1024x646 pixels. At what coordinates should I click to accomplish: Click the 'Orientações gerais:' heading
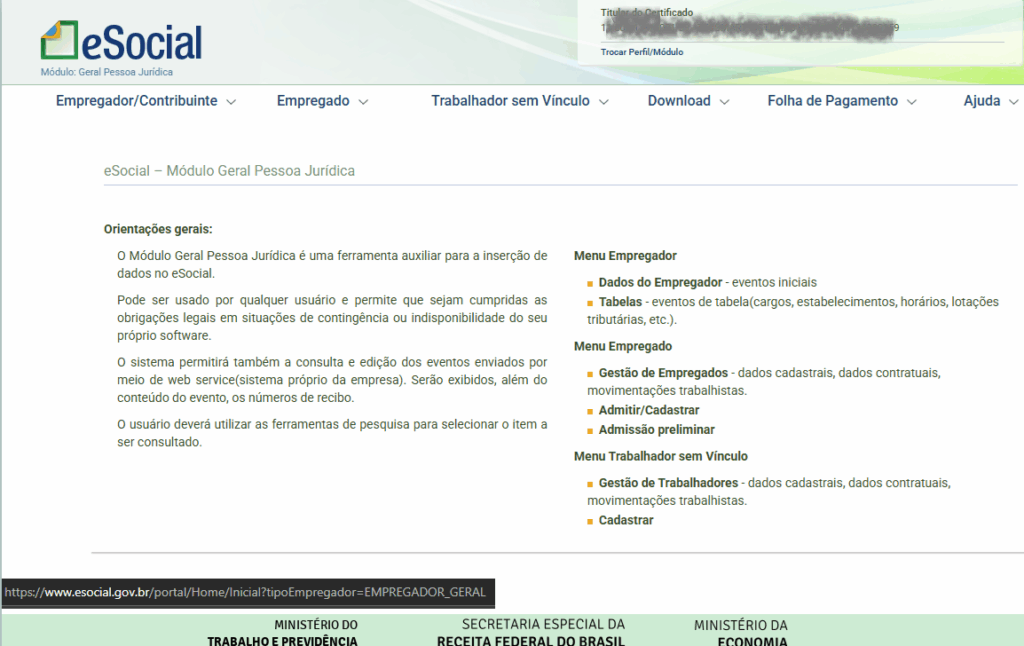[158, 229]
